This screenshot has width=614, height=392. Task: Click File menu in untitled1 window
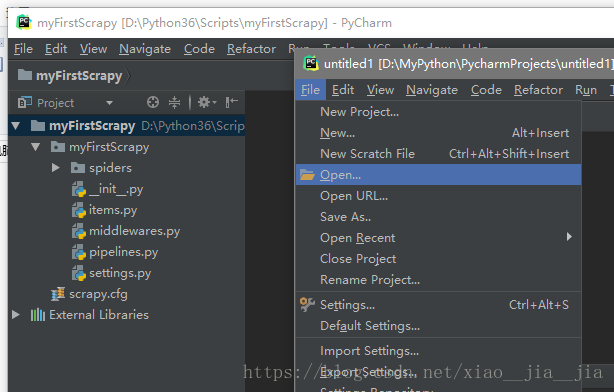[310, 90]
